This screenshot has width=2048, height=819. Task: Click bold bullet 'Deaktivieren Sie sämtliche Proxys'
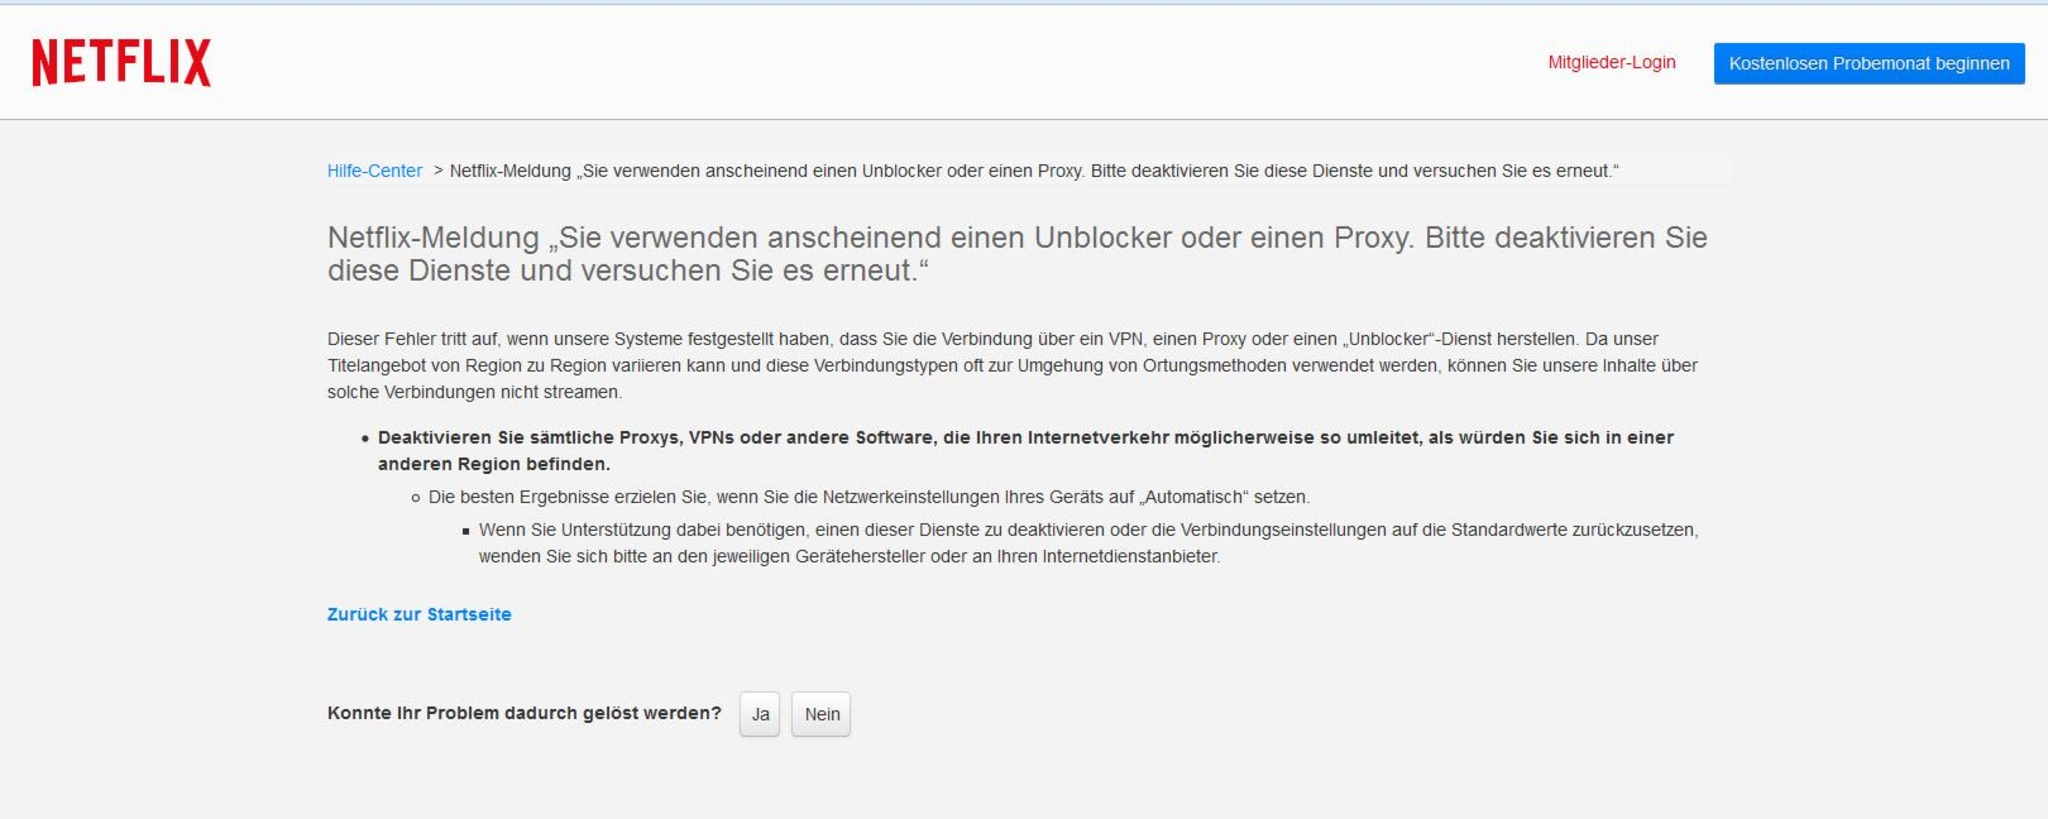tap(1025, 450)
